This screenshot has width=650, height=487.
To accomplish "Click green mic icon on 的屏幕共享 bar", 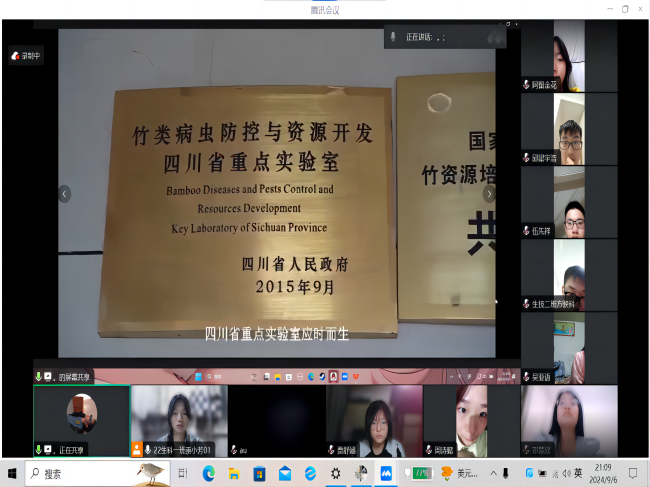I will point(39,376).
